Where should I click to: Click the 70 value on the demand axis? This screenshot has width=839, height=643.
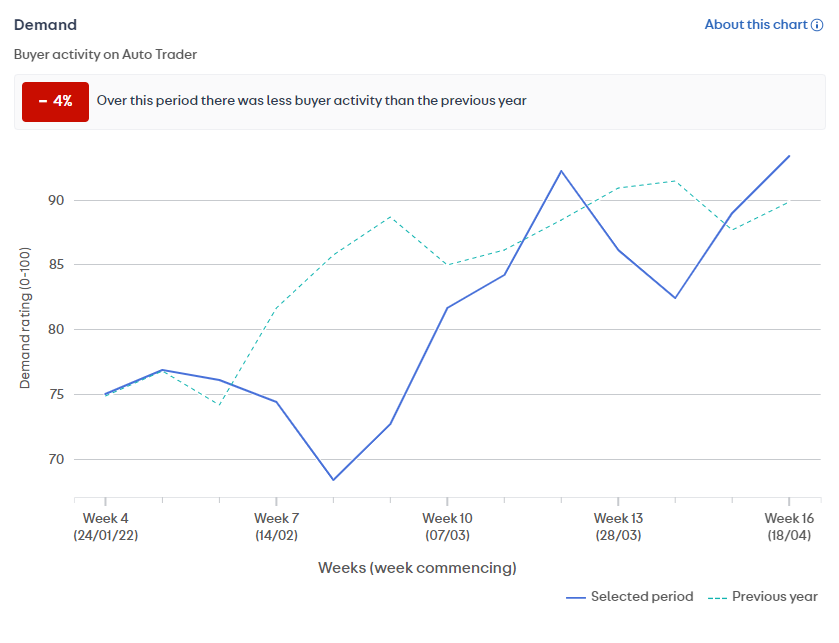[54, 459]
